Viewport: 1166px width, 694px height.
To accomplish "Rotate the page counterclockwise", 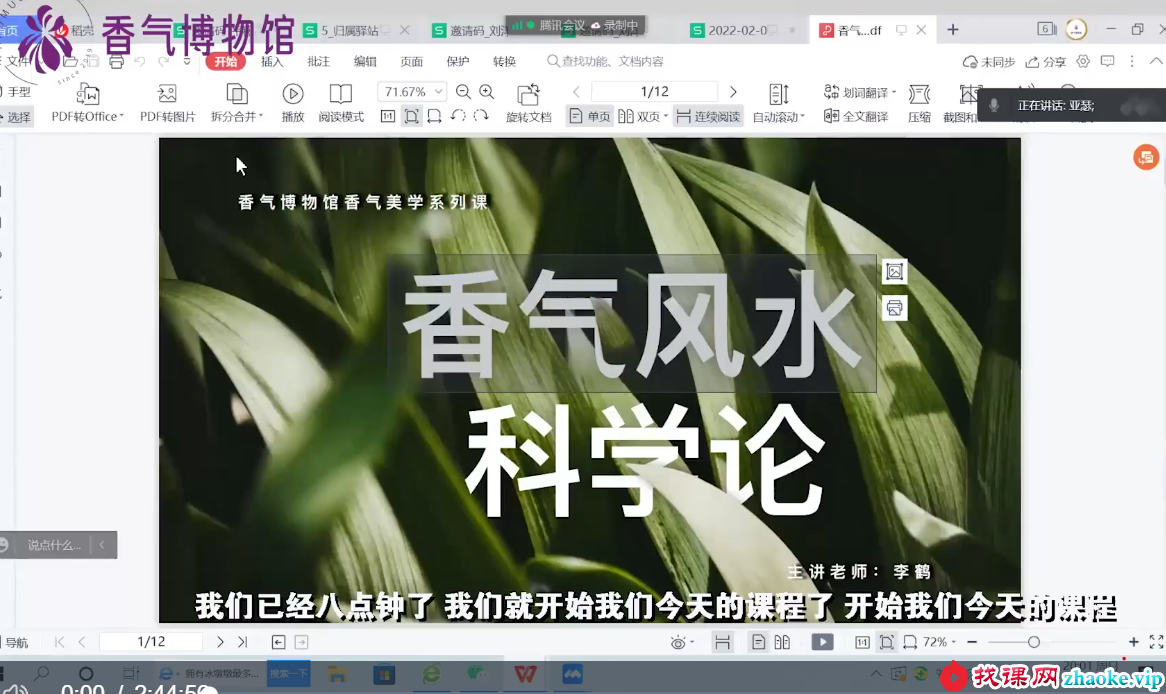I will pyautogui.click(x=458, y=116).
